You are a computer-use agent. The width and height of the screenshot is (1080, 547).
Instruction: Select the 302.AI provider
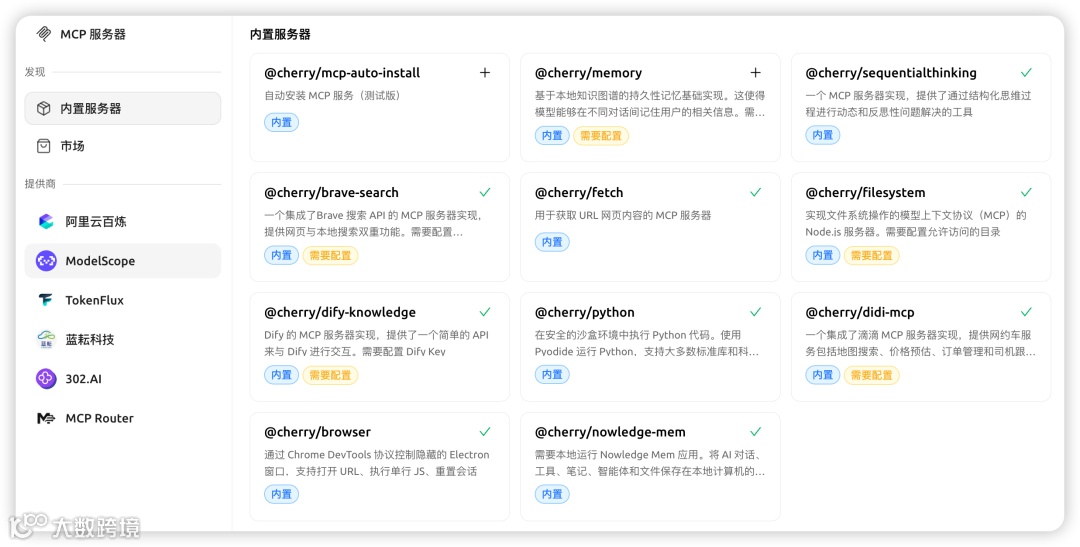123,379
